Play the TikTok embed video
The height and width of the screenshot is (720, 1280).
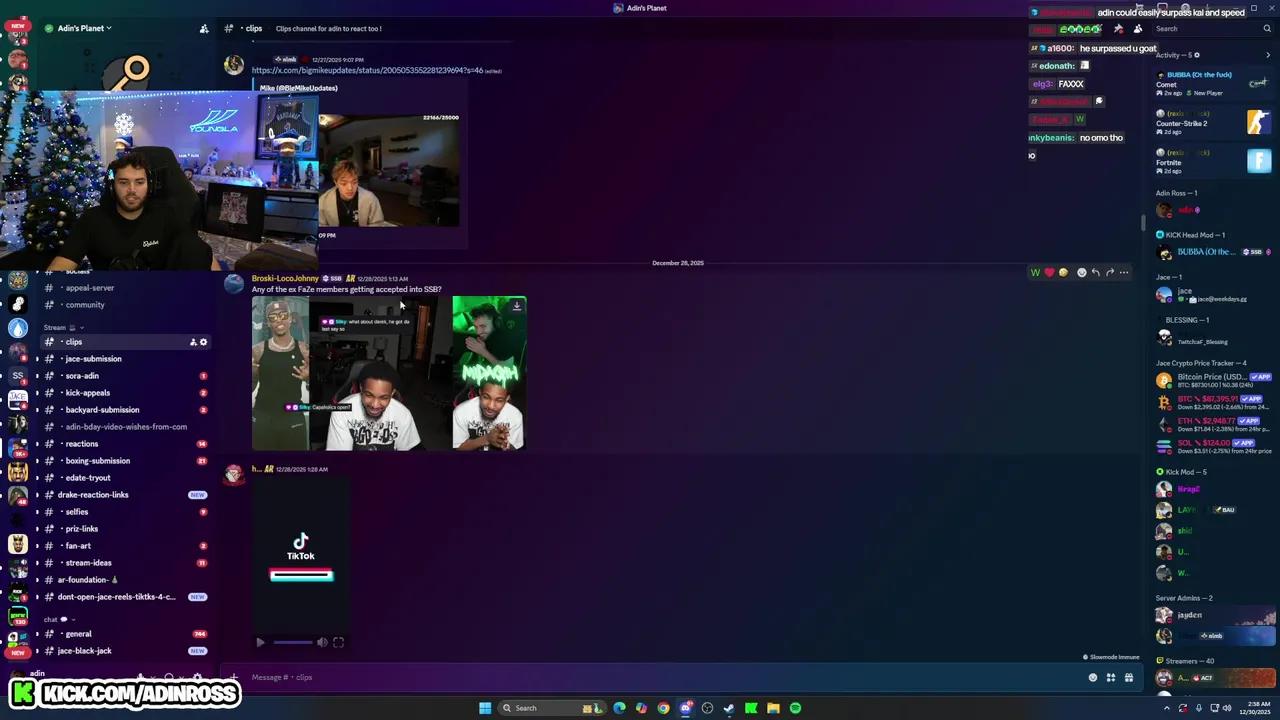[x=259, y=642]
